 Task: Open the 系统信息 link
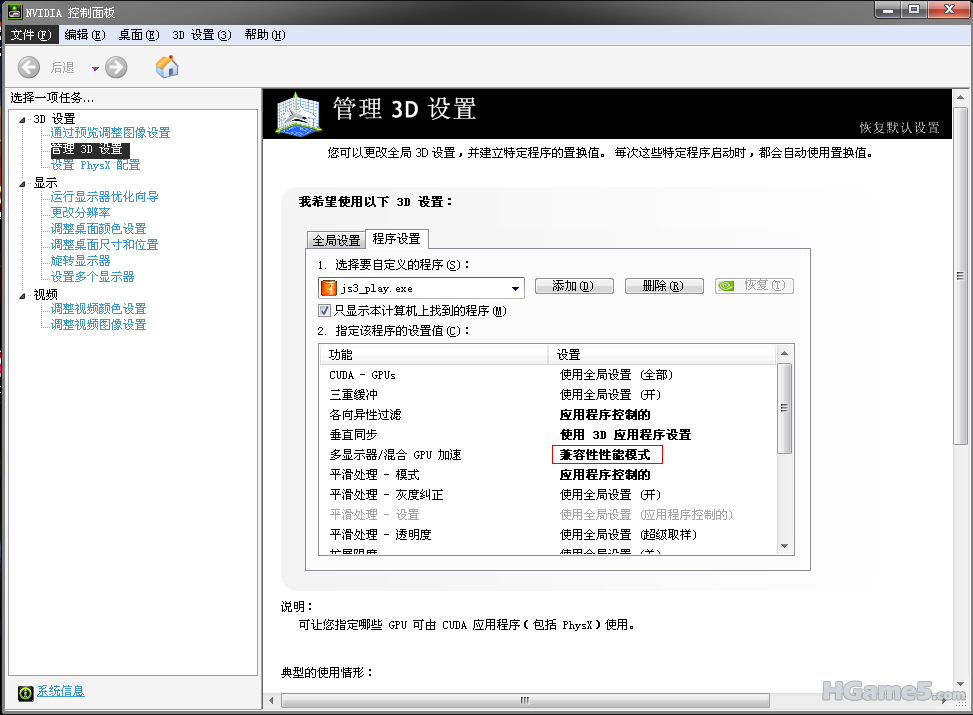tap(61, 691)
